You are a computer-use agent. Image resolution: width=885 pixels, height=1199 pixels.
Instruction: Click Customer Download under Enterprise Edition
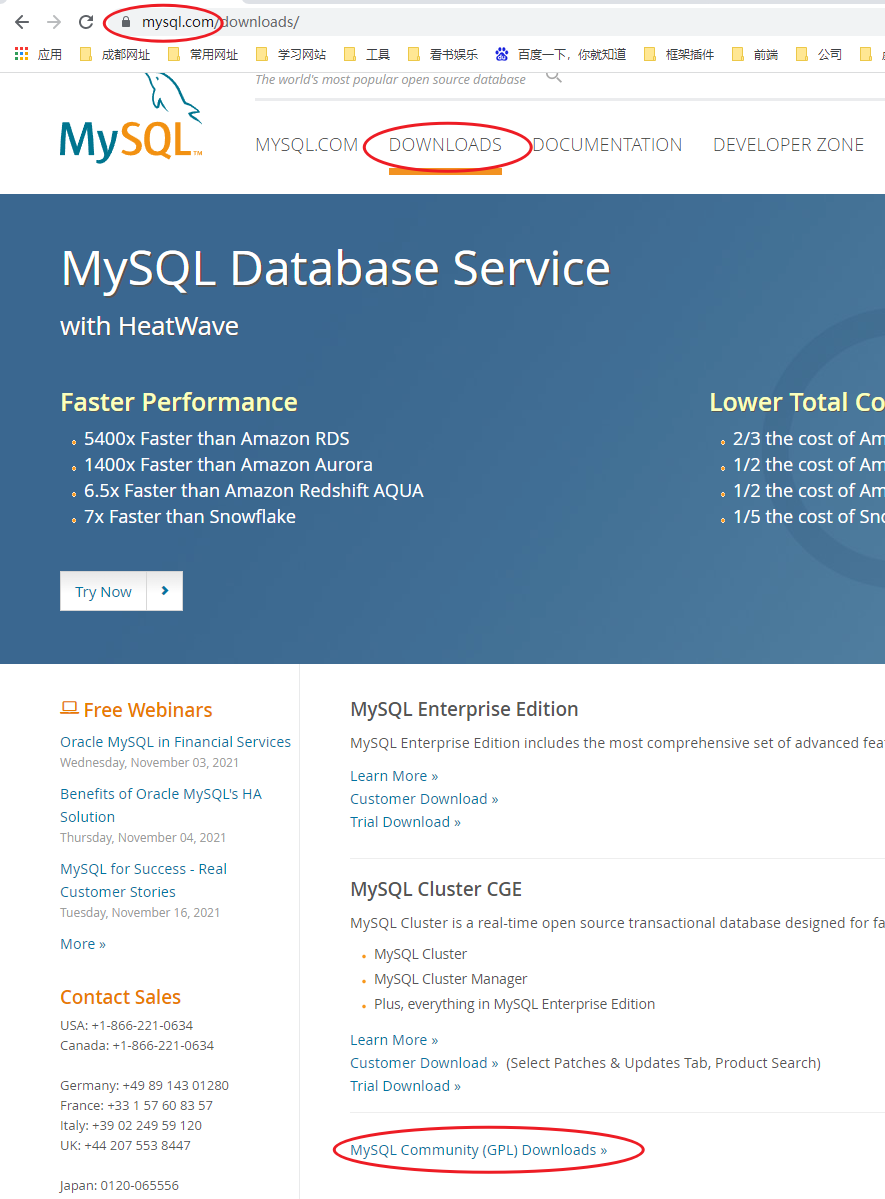click(x=424, y=799)
